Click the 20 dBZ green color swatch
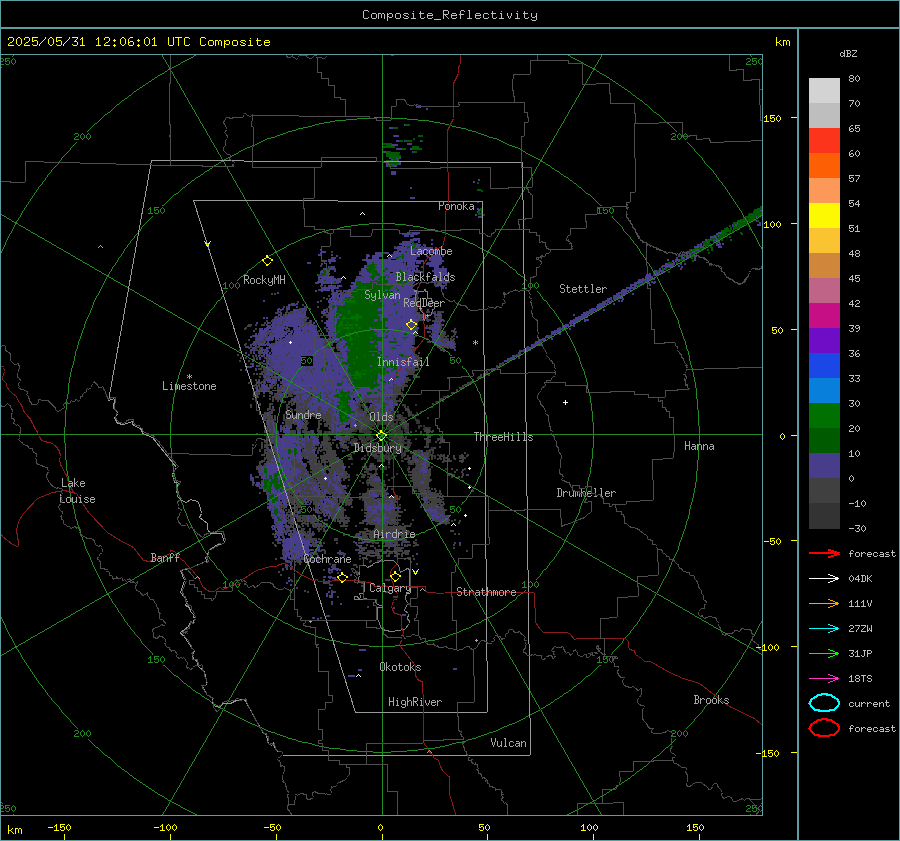This screenshot has height=841, width=900. pyautogui.click(x=824, y=440)
